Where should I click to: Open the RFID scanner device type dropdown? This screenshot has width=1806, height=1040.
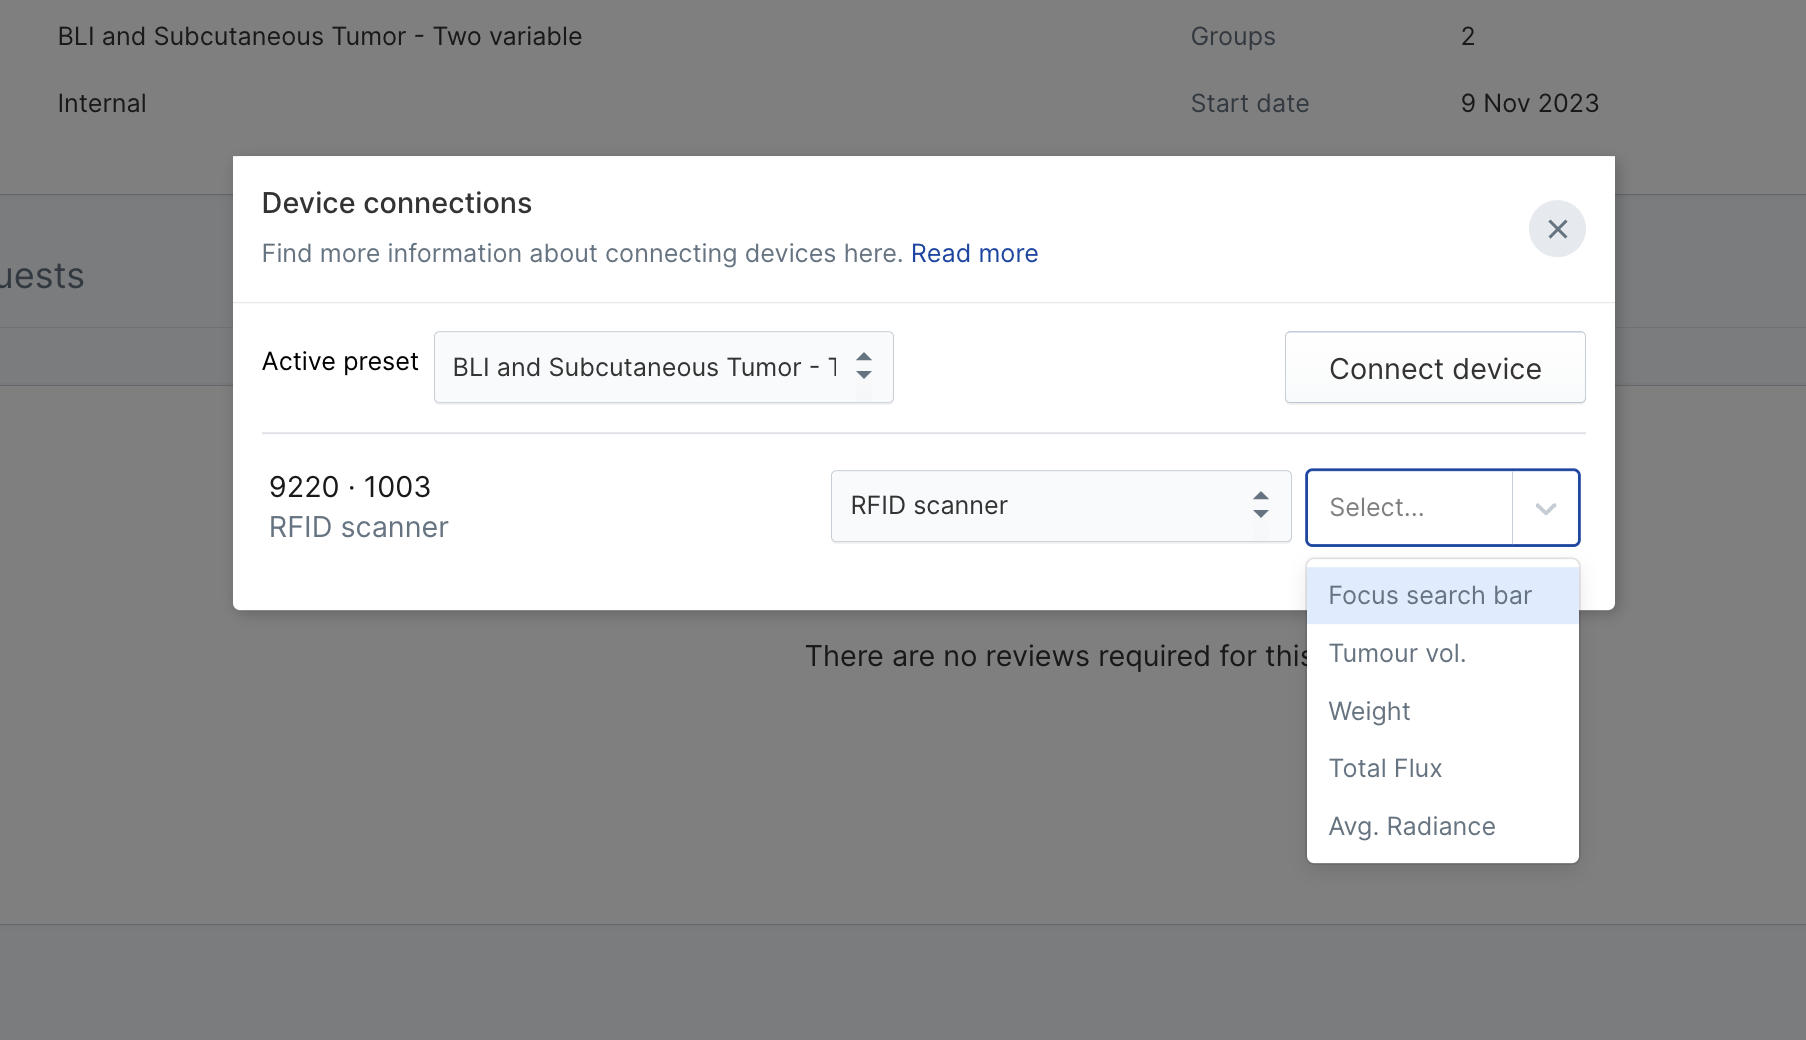(x=1061, y=506)
